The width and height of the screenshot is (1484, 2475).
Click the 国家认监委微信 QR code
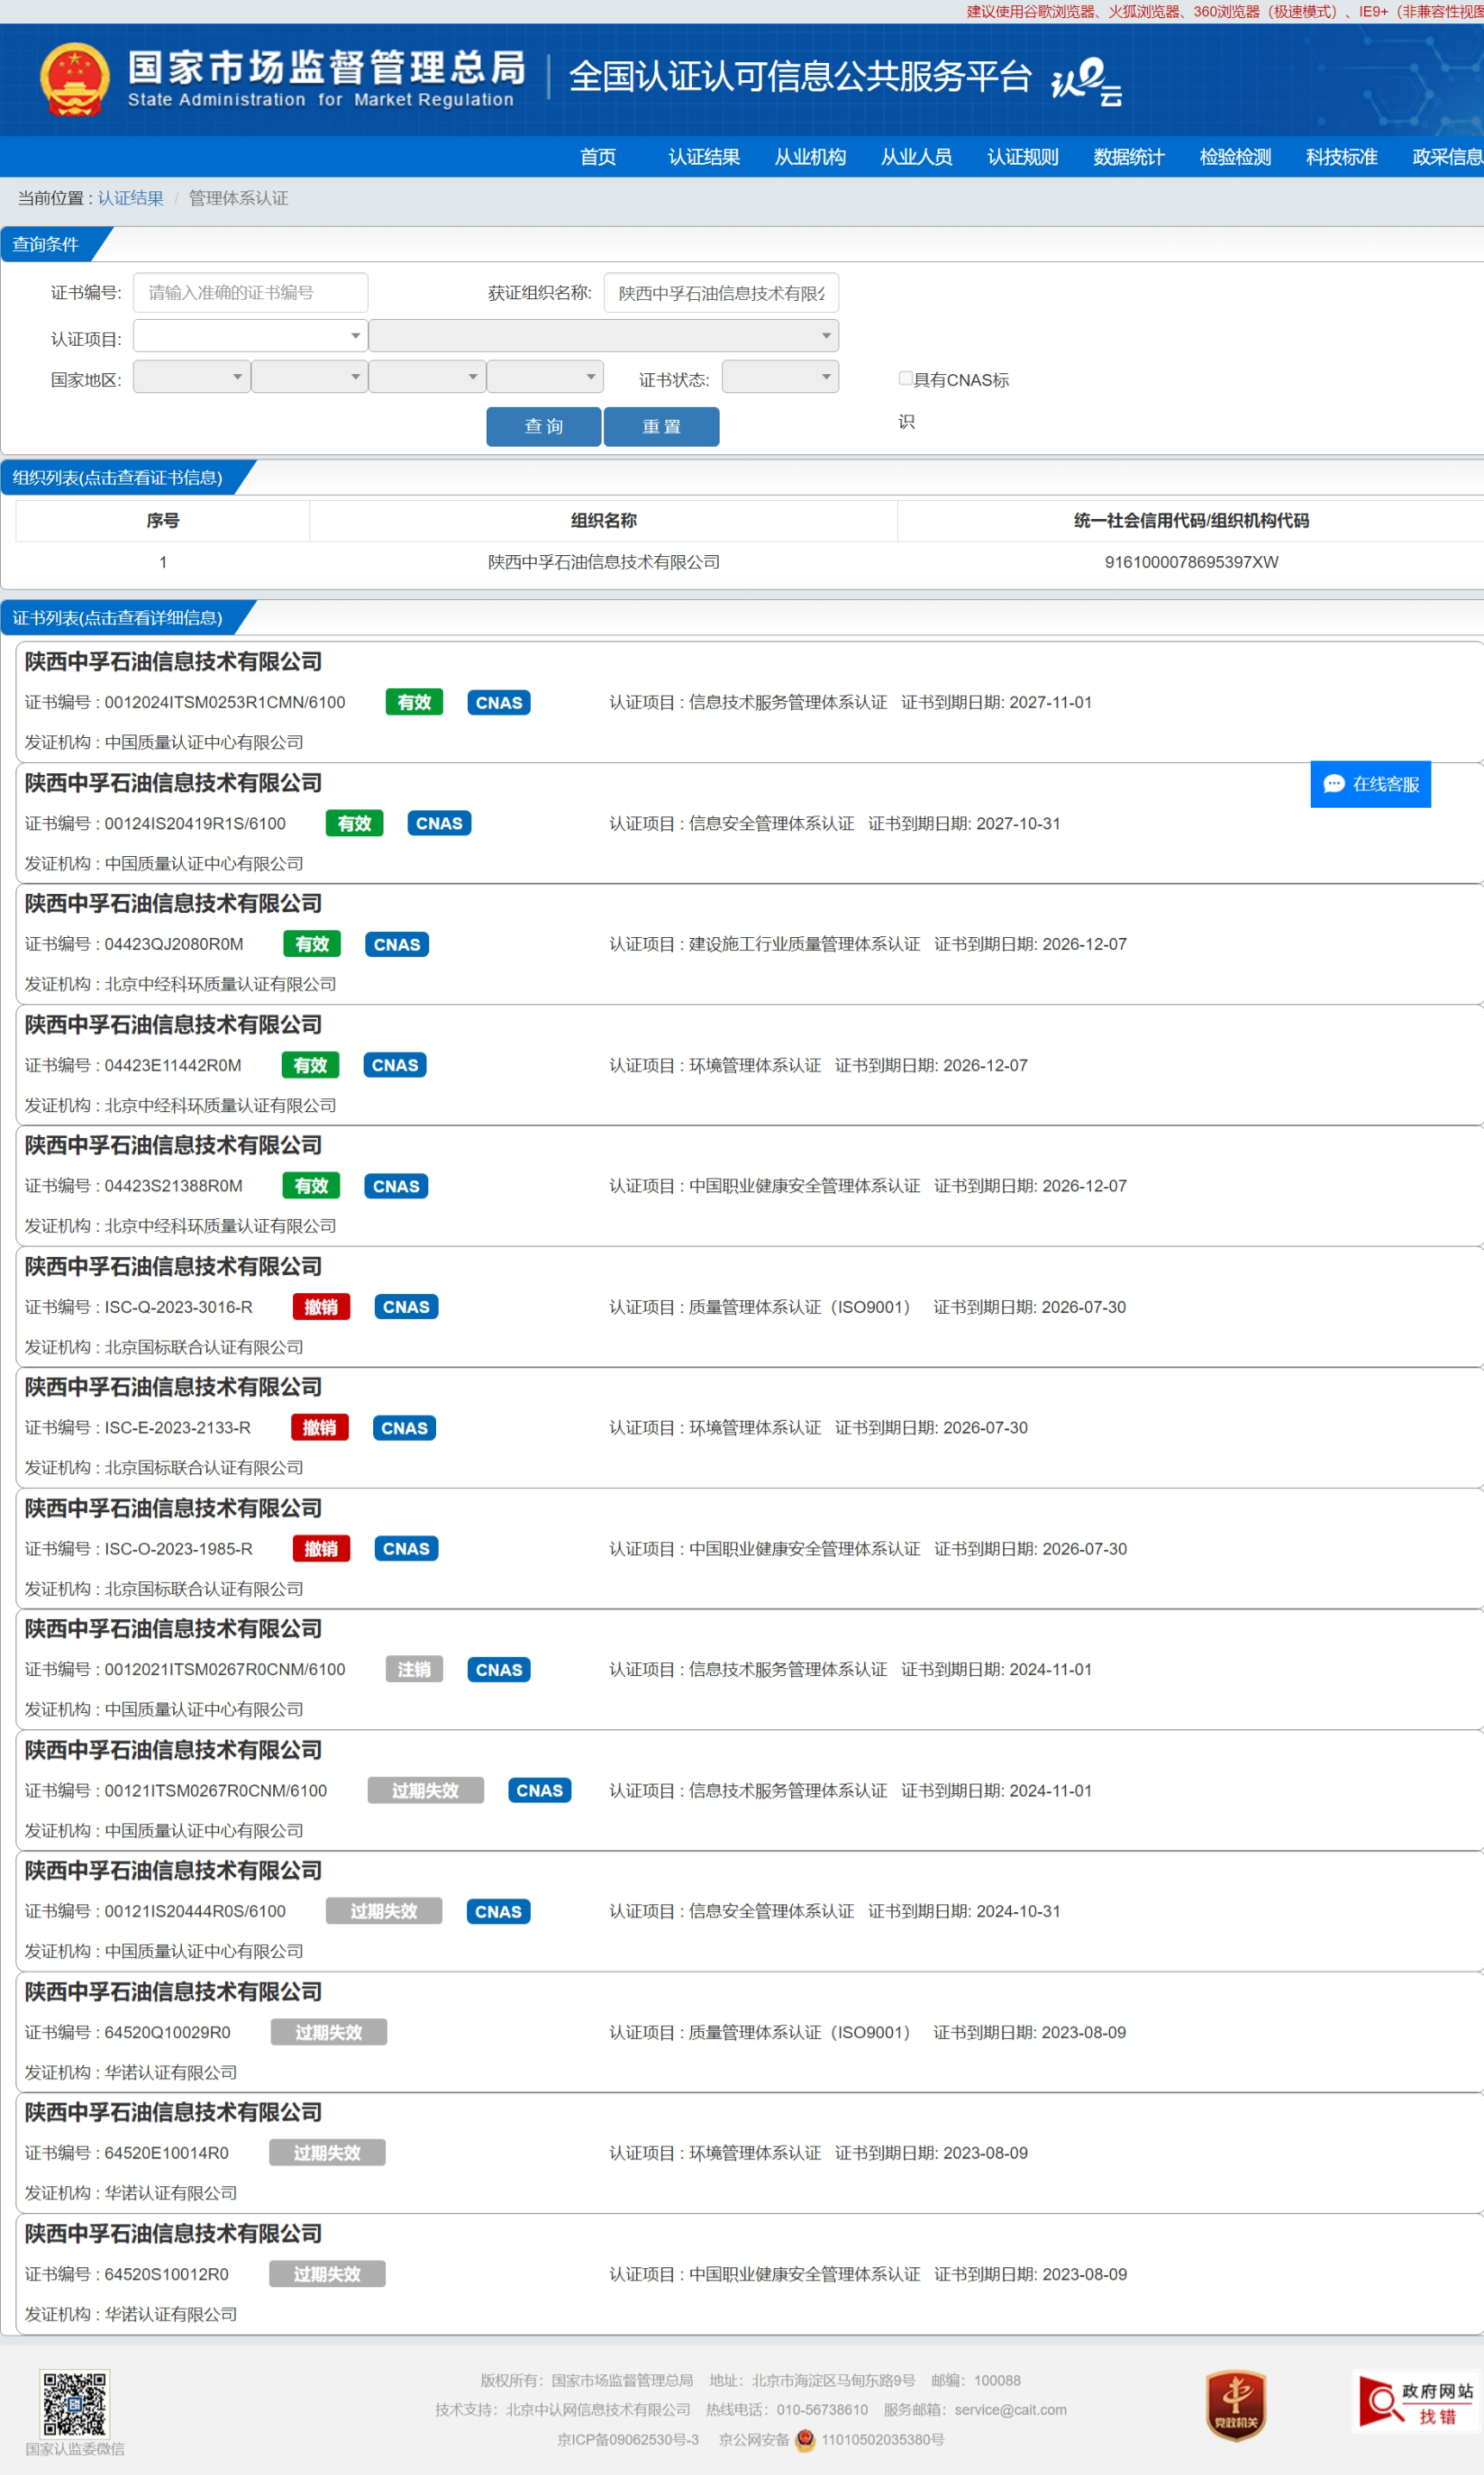(x=74, y=2403)
